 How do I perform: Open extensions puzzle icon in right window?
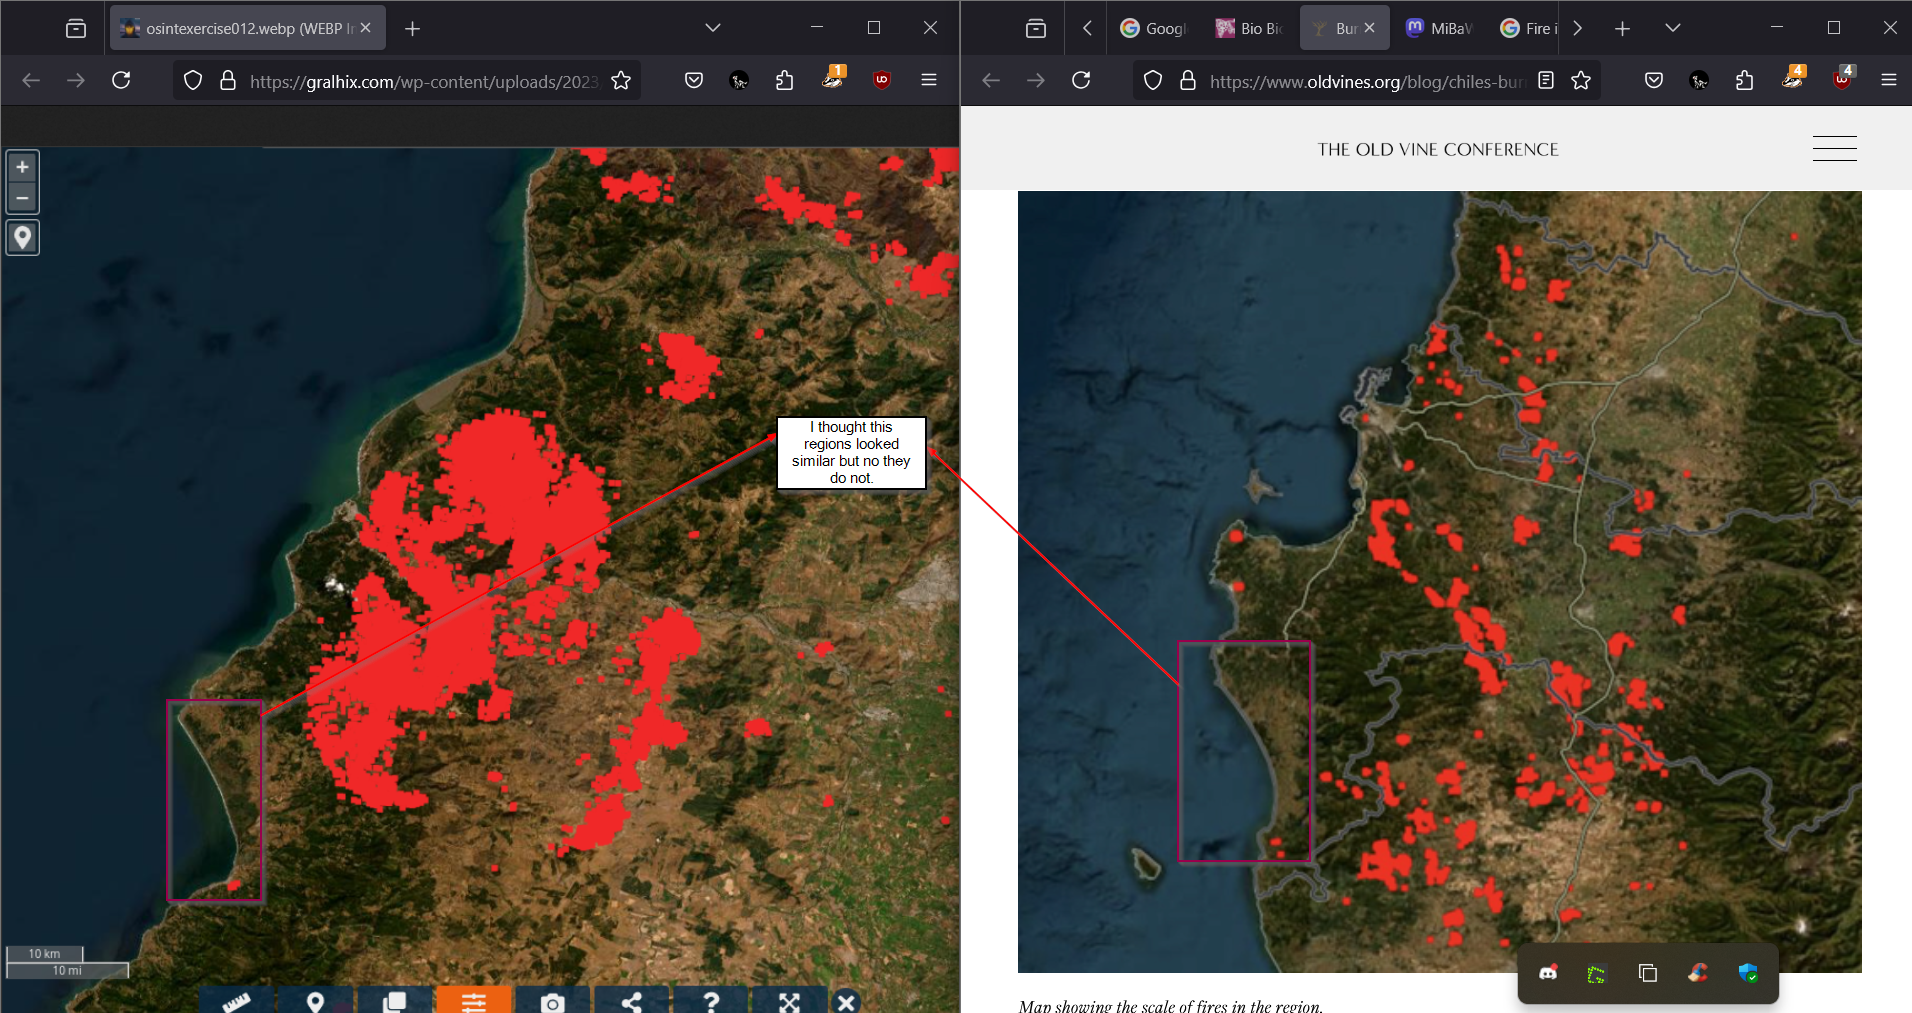pos(1745,80)
